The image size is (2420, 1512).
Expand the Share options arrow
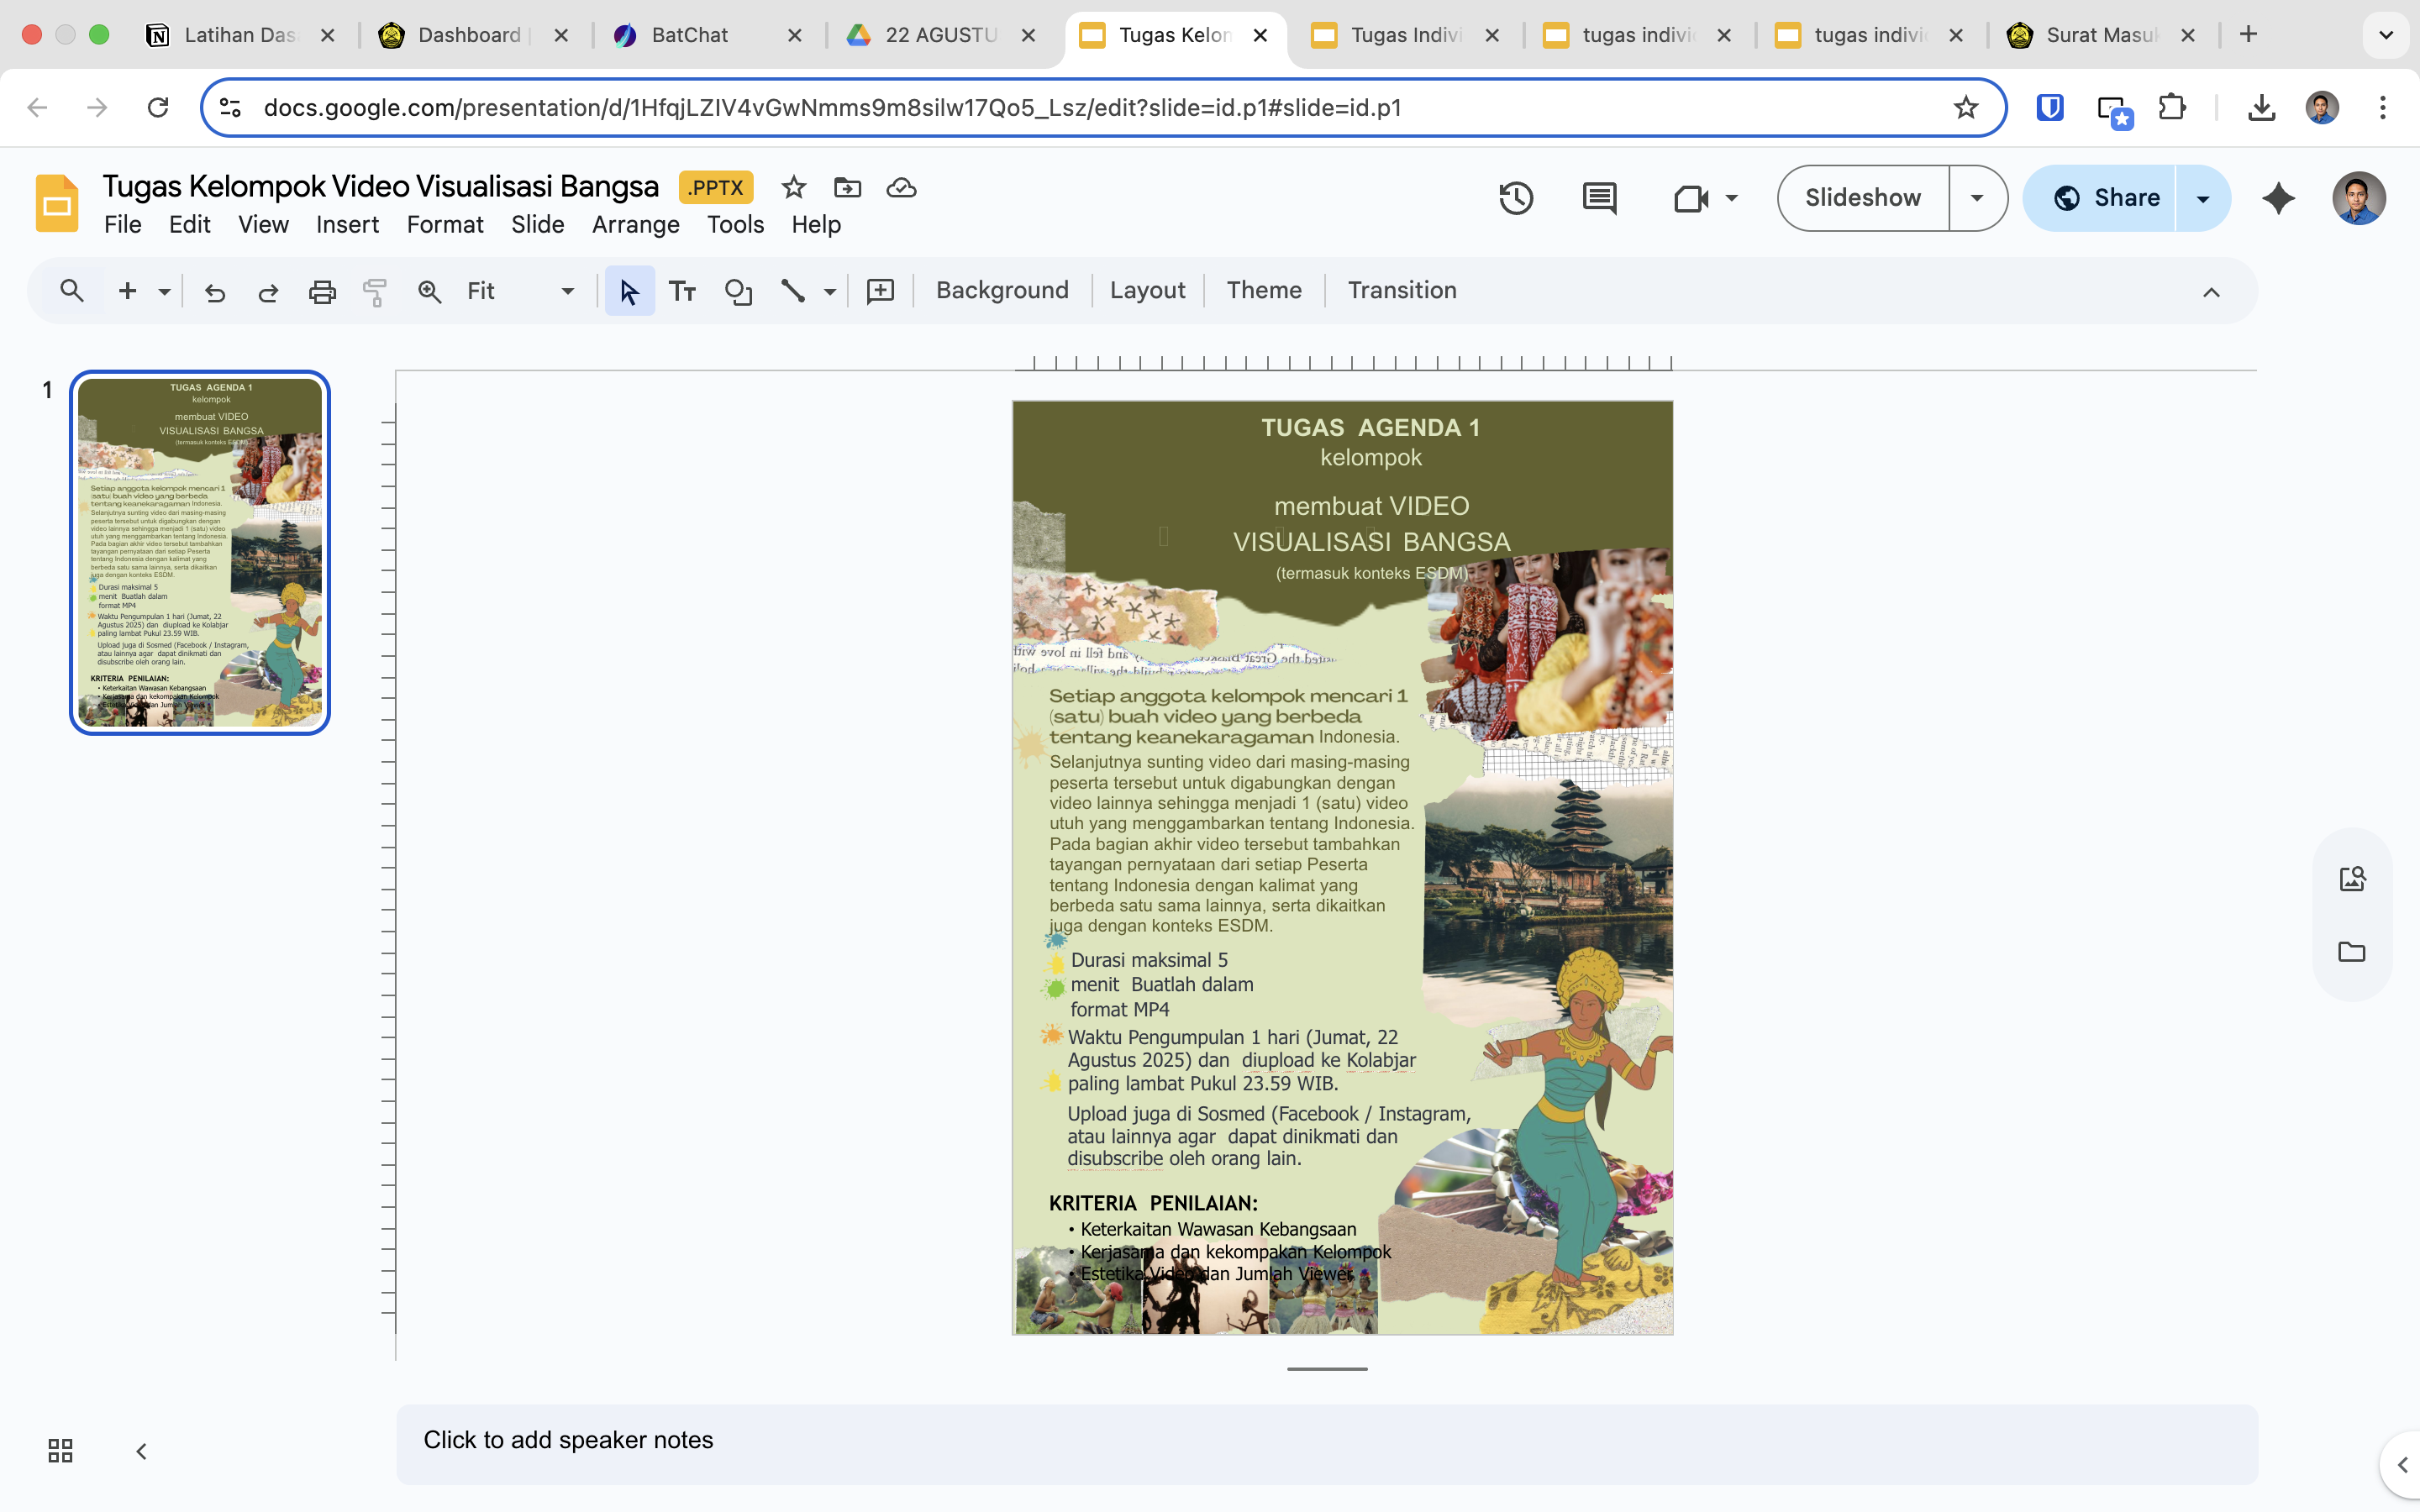click(x=2202, y=198)
